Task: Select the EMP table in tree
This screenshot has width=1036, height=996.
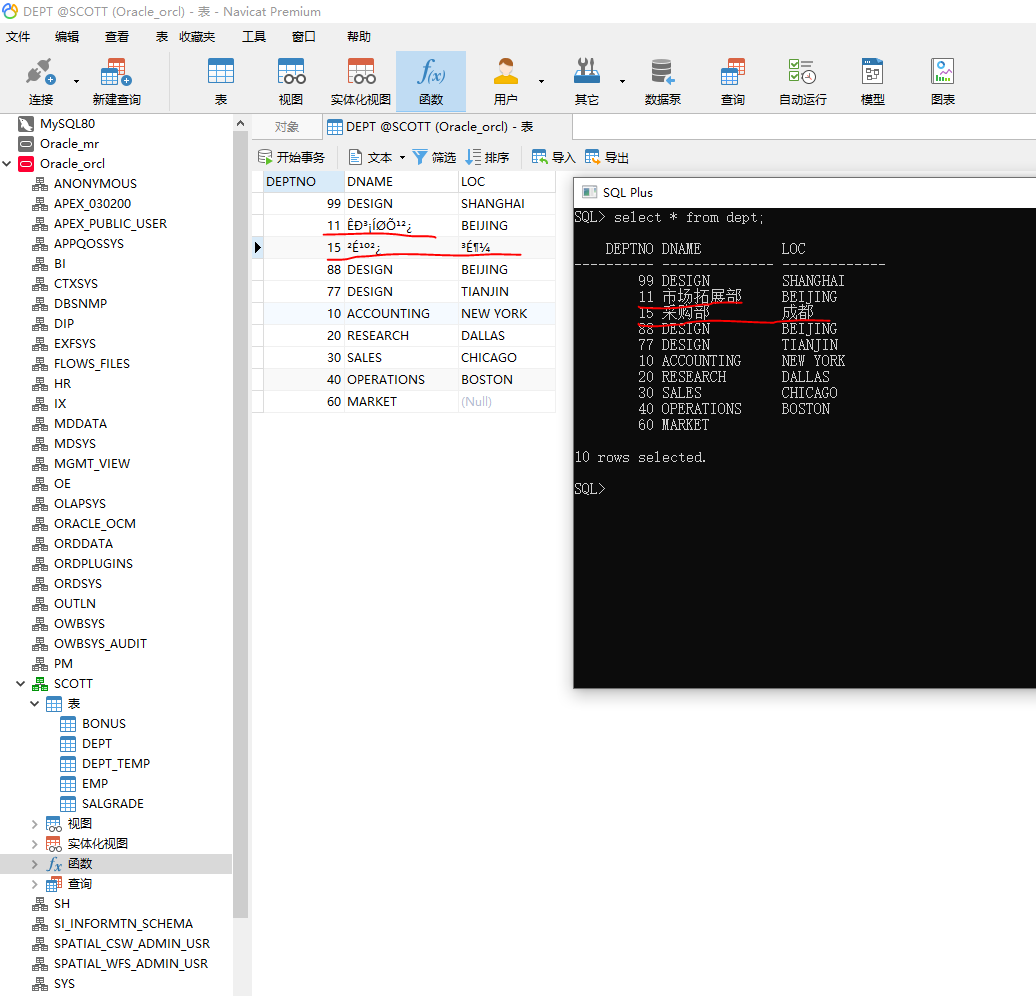Action: [x=95, y=784]
